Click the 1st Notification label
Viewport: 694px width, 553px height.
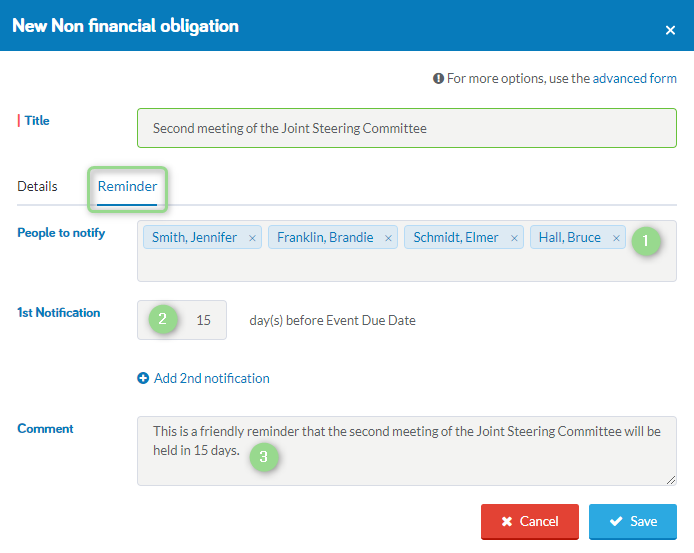(58, 313)
